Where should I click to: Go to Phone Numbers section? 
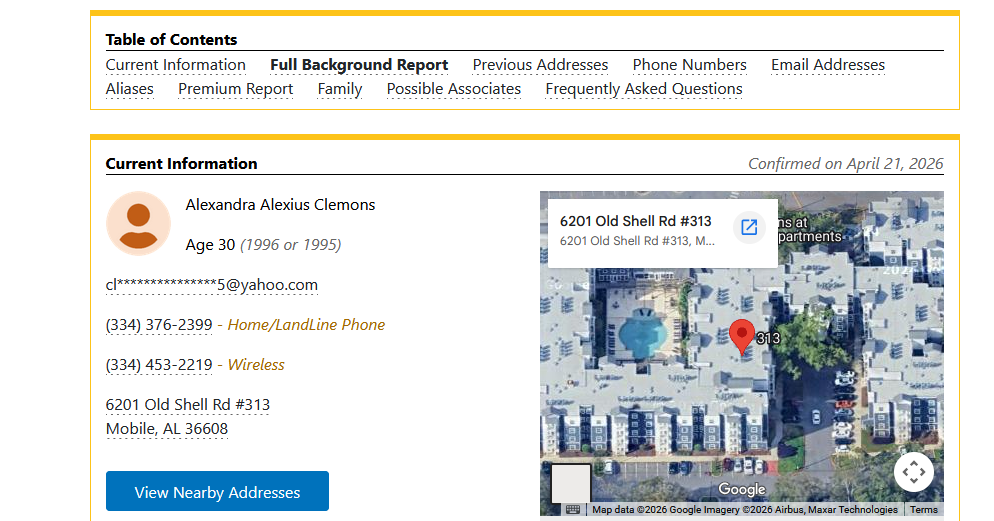(689, 65)
